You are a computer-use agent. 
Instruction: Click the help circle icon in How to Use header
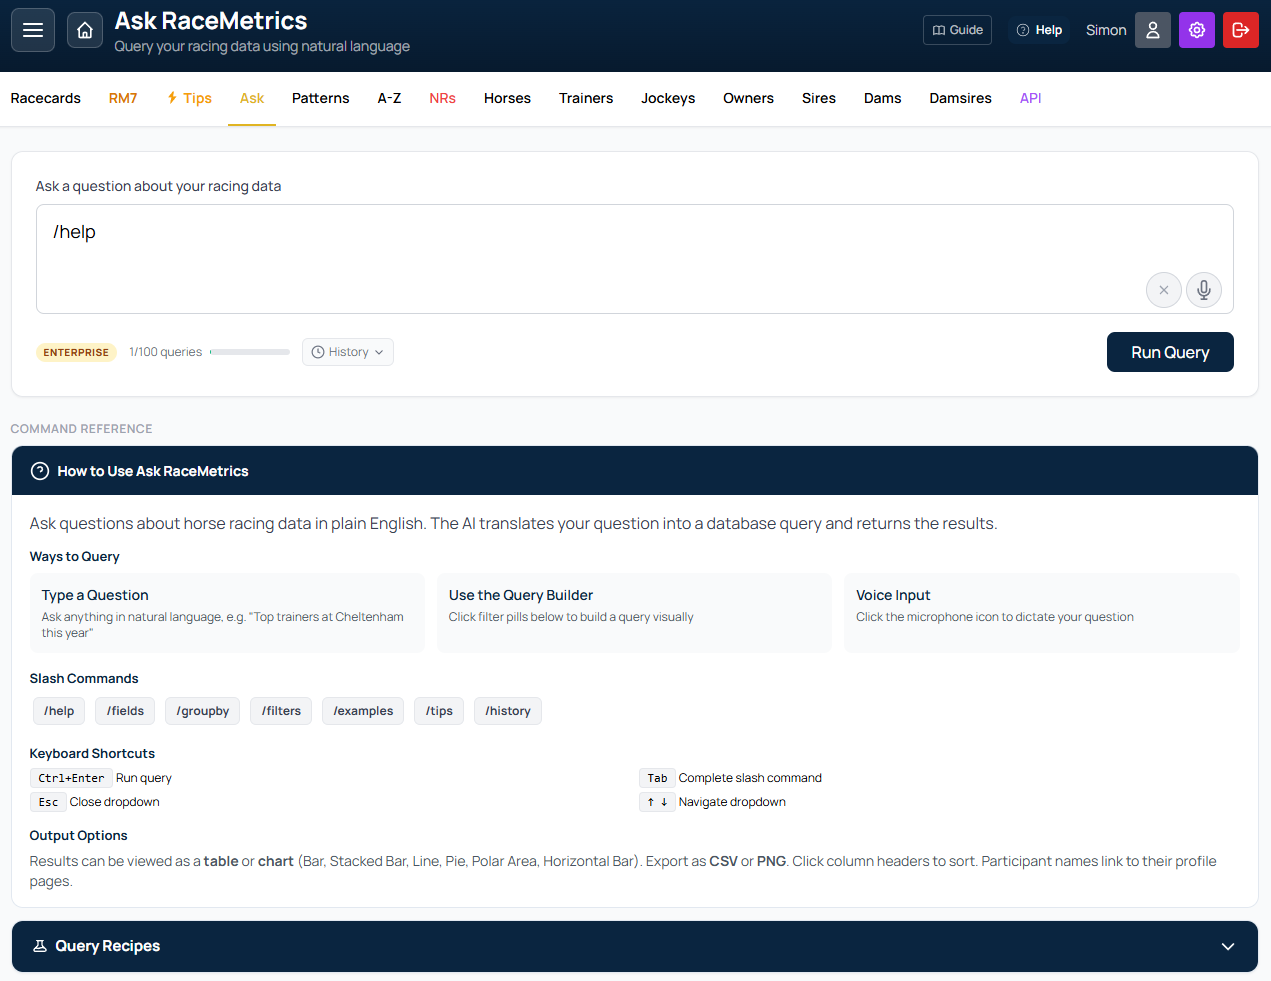pyautogui.click(x=40, y=471)
